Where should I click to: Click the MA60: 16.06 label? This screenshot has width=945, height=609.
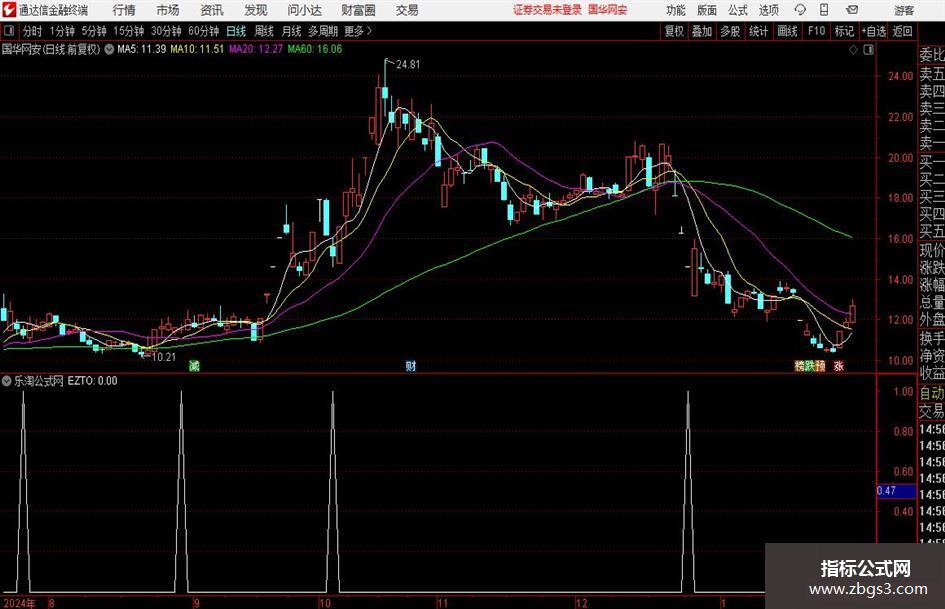pos(315,49)
